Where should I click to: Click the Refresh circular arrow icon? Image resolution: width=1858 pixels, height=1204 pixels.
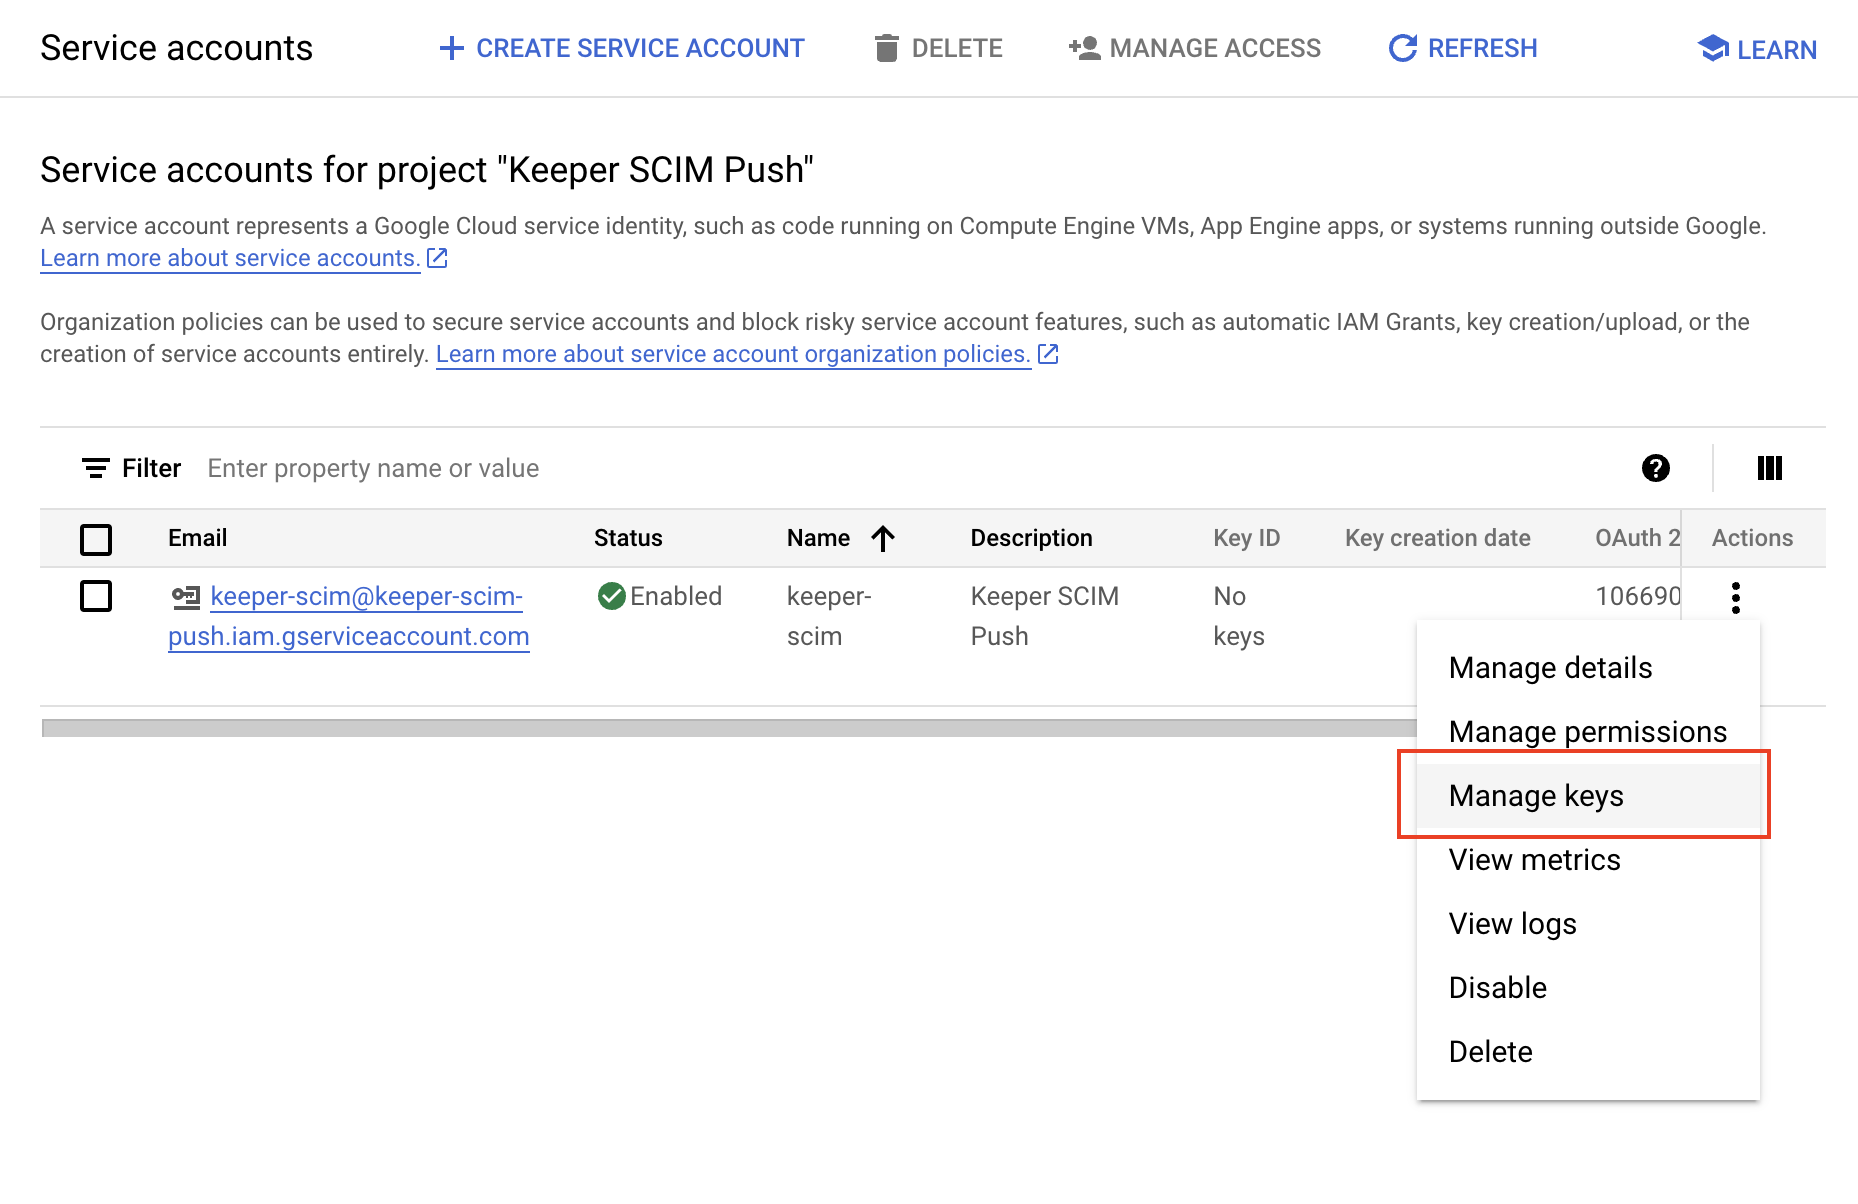(x=1403, y=48)
